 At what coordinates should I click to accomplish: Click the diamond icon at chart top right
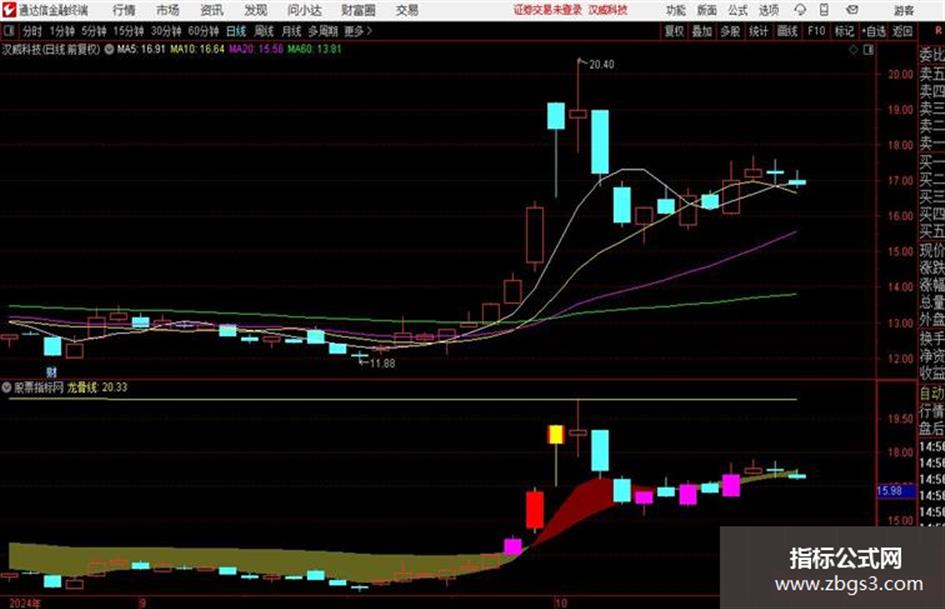853,50
